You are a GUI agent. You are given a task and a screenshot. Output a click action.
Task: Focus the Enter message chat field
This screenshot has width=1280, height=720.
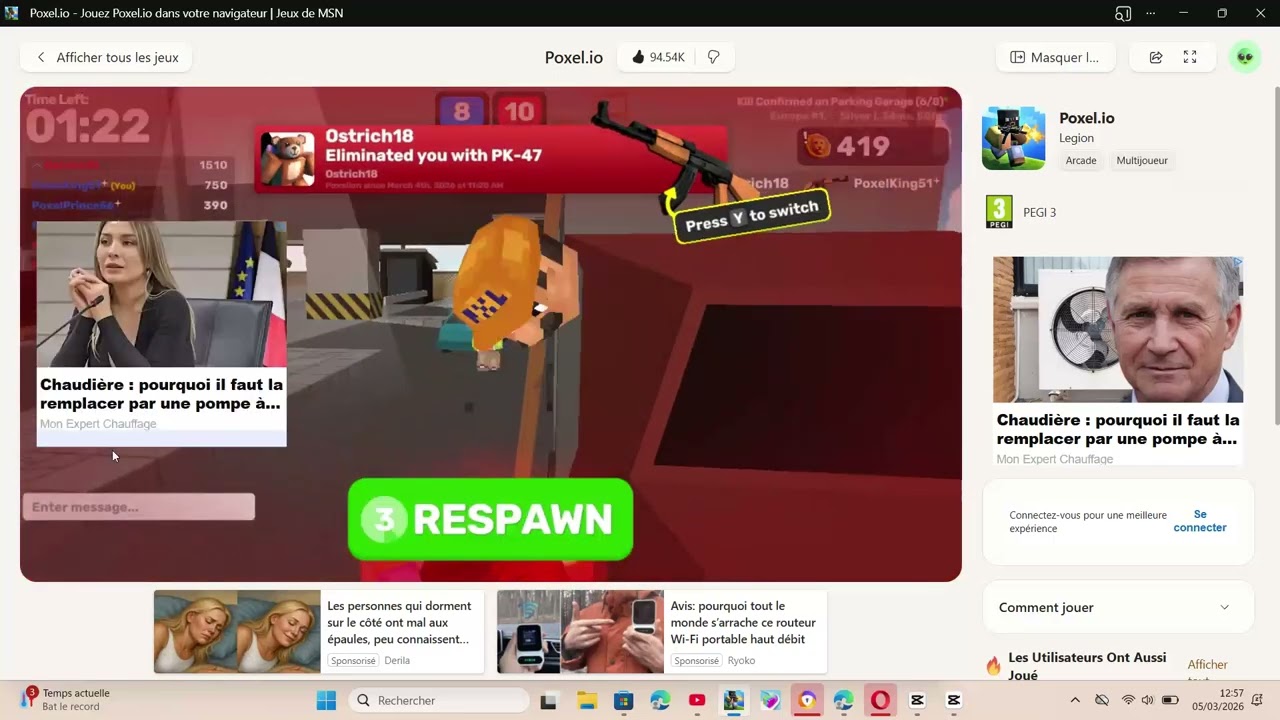pyautogui.click(x=139, y=507)
